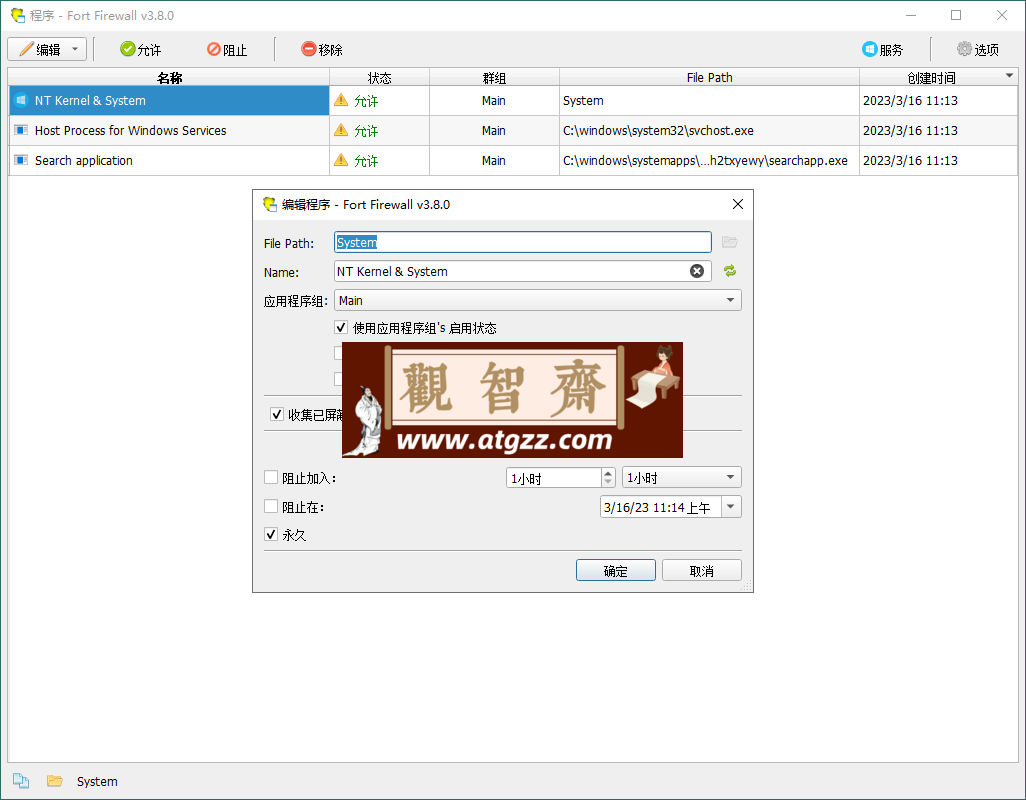
Task: Select Host Process for Windows Services row
Action: coord(513,131)
